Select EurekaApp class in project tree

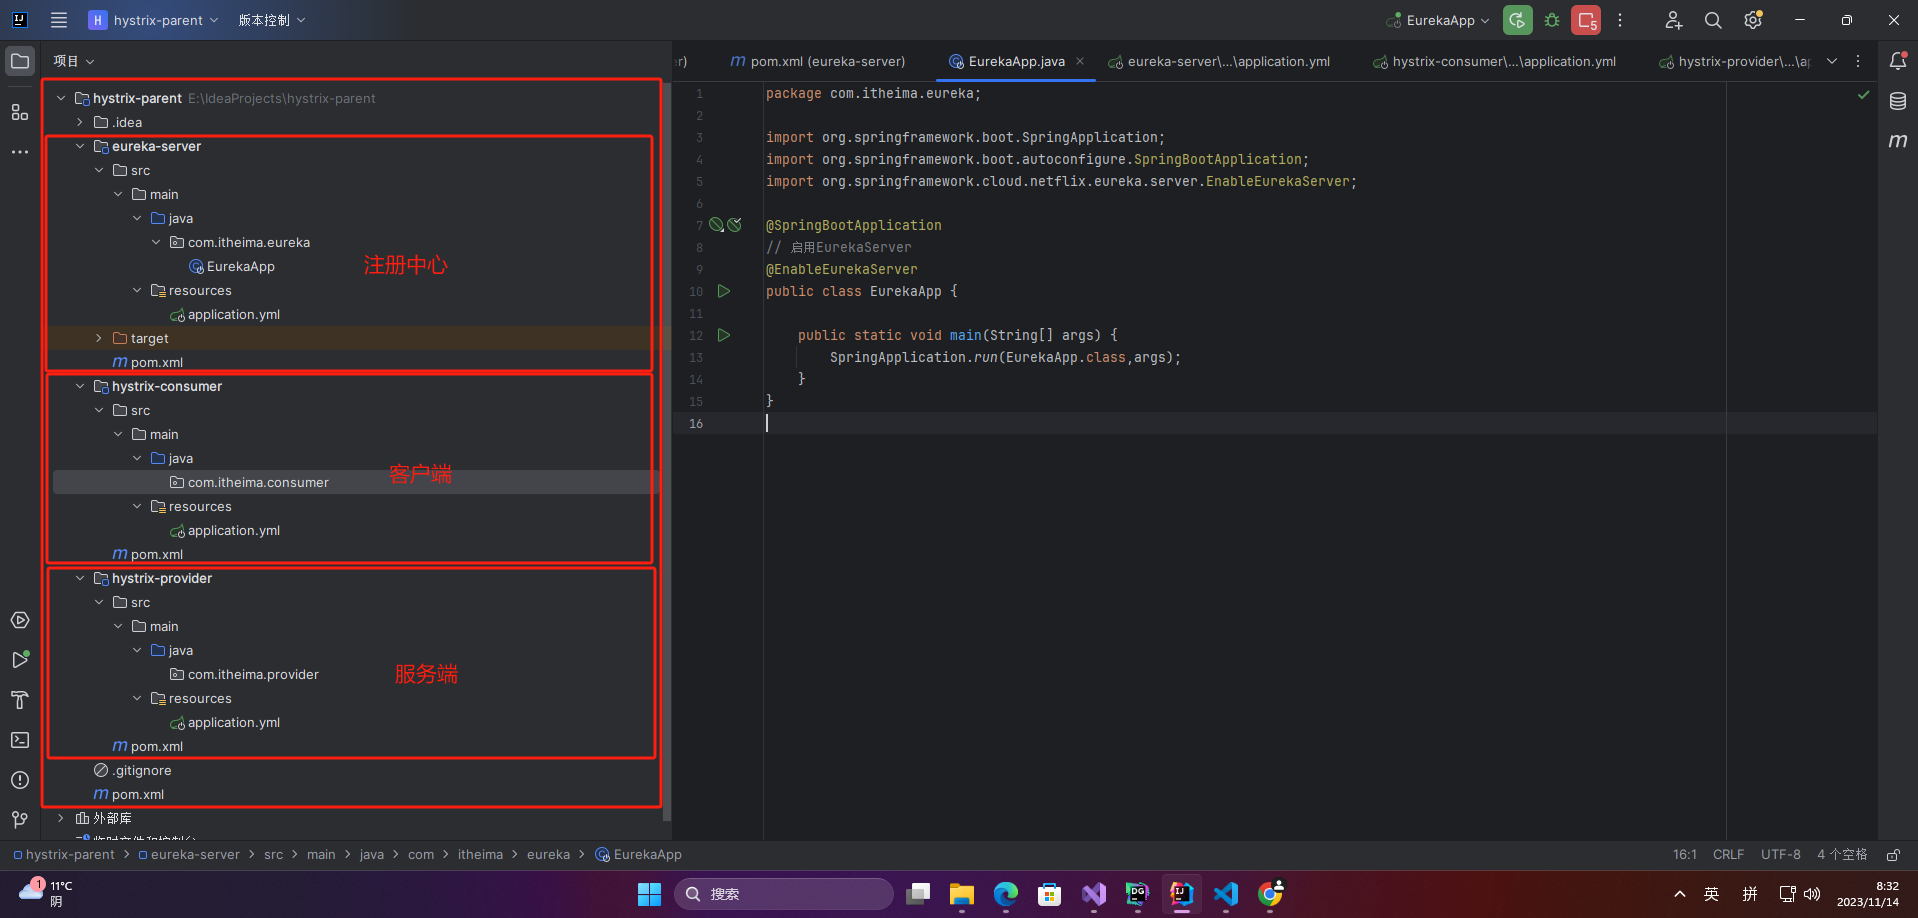click(231, 266)
